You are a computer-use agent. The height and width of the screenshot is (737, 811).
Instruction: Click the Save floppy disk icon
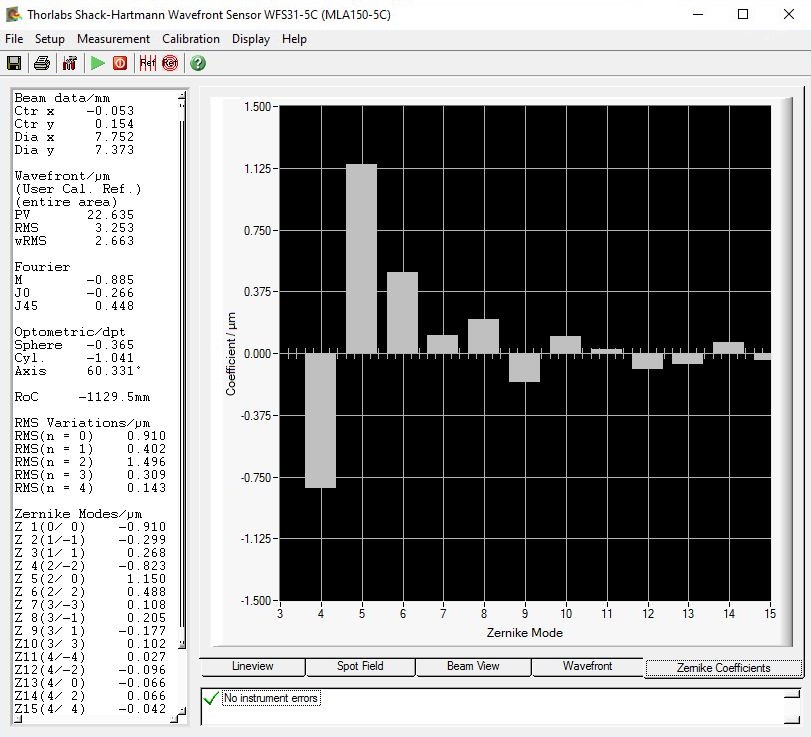14,63
